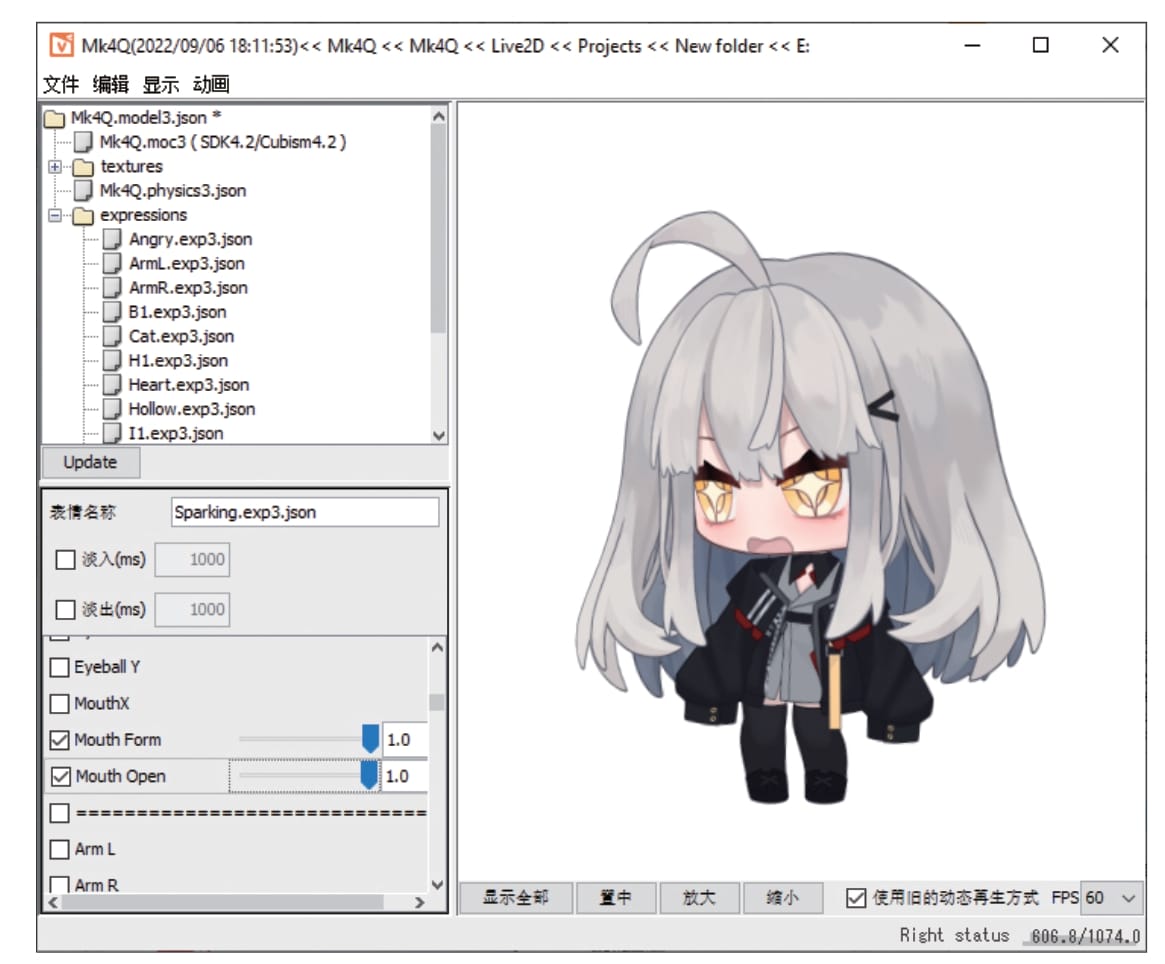Select Mk4Q.moc3 (SDK4.2/Cubism4.2) entry
The width and height of the screenshot is (1165, 964).
click(x=223, y=142)
